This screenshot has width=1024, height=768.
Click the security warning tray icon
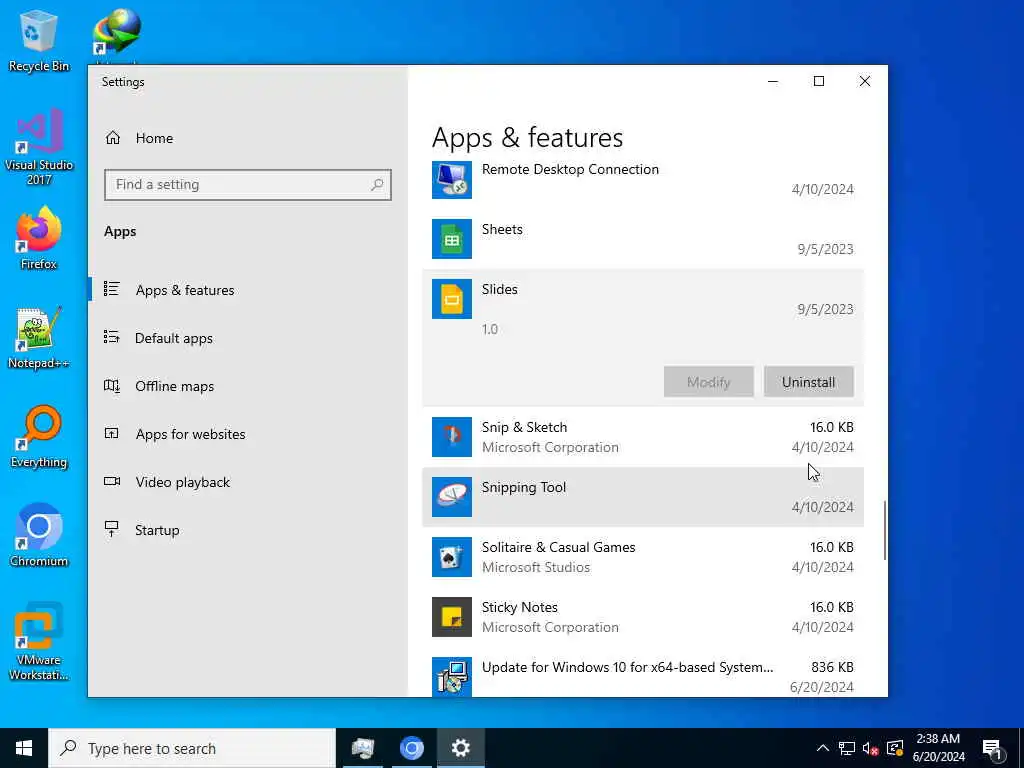tap(895, 748)
